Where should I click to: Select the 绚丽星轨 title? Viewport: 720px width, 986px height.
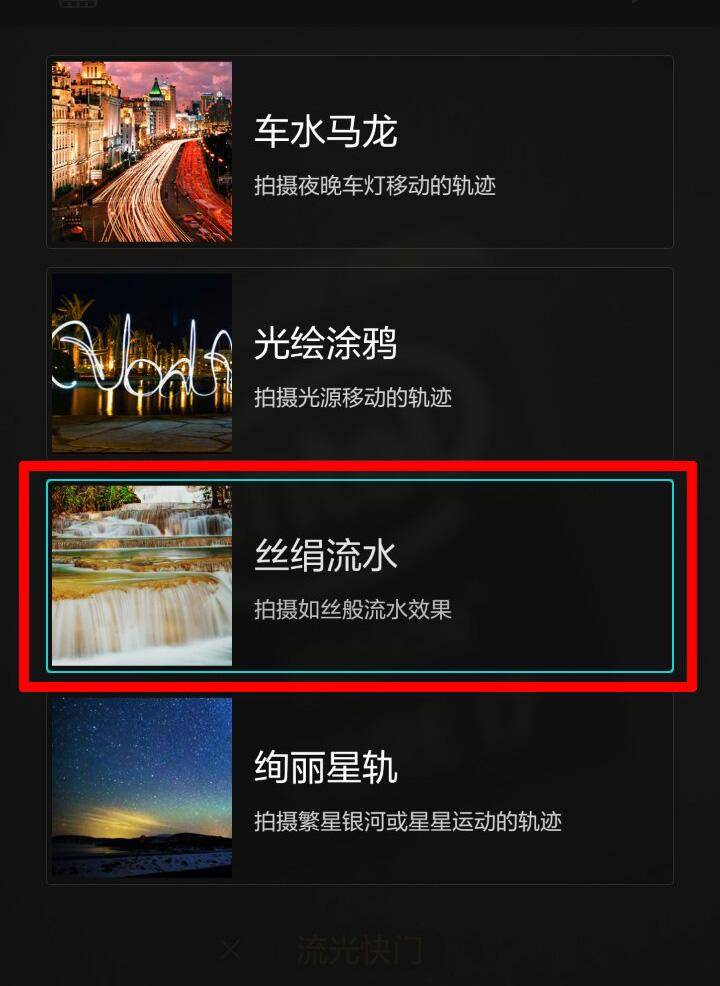coord(326,767)
